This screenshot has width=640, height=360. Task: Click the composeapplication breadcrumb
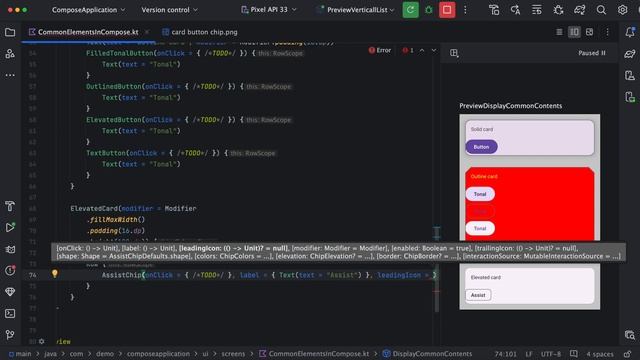(x=158, y=354)
